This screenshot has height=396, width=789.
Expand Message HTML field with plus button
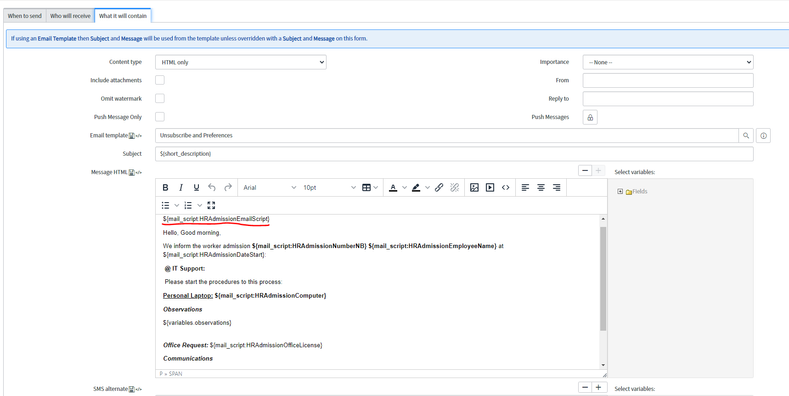[x=598, y=171]
